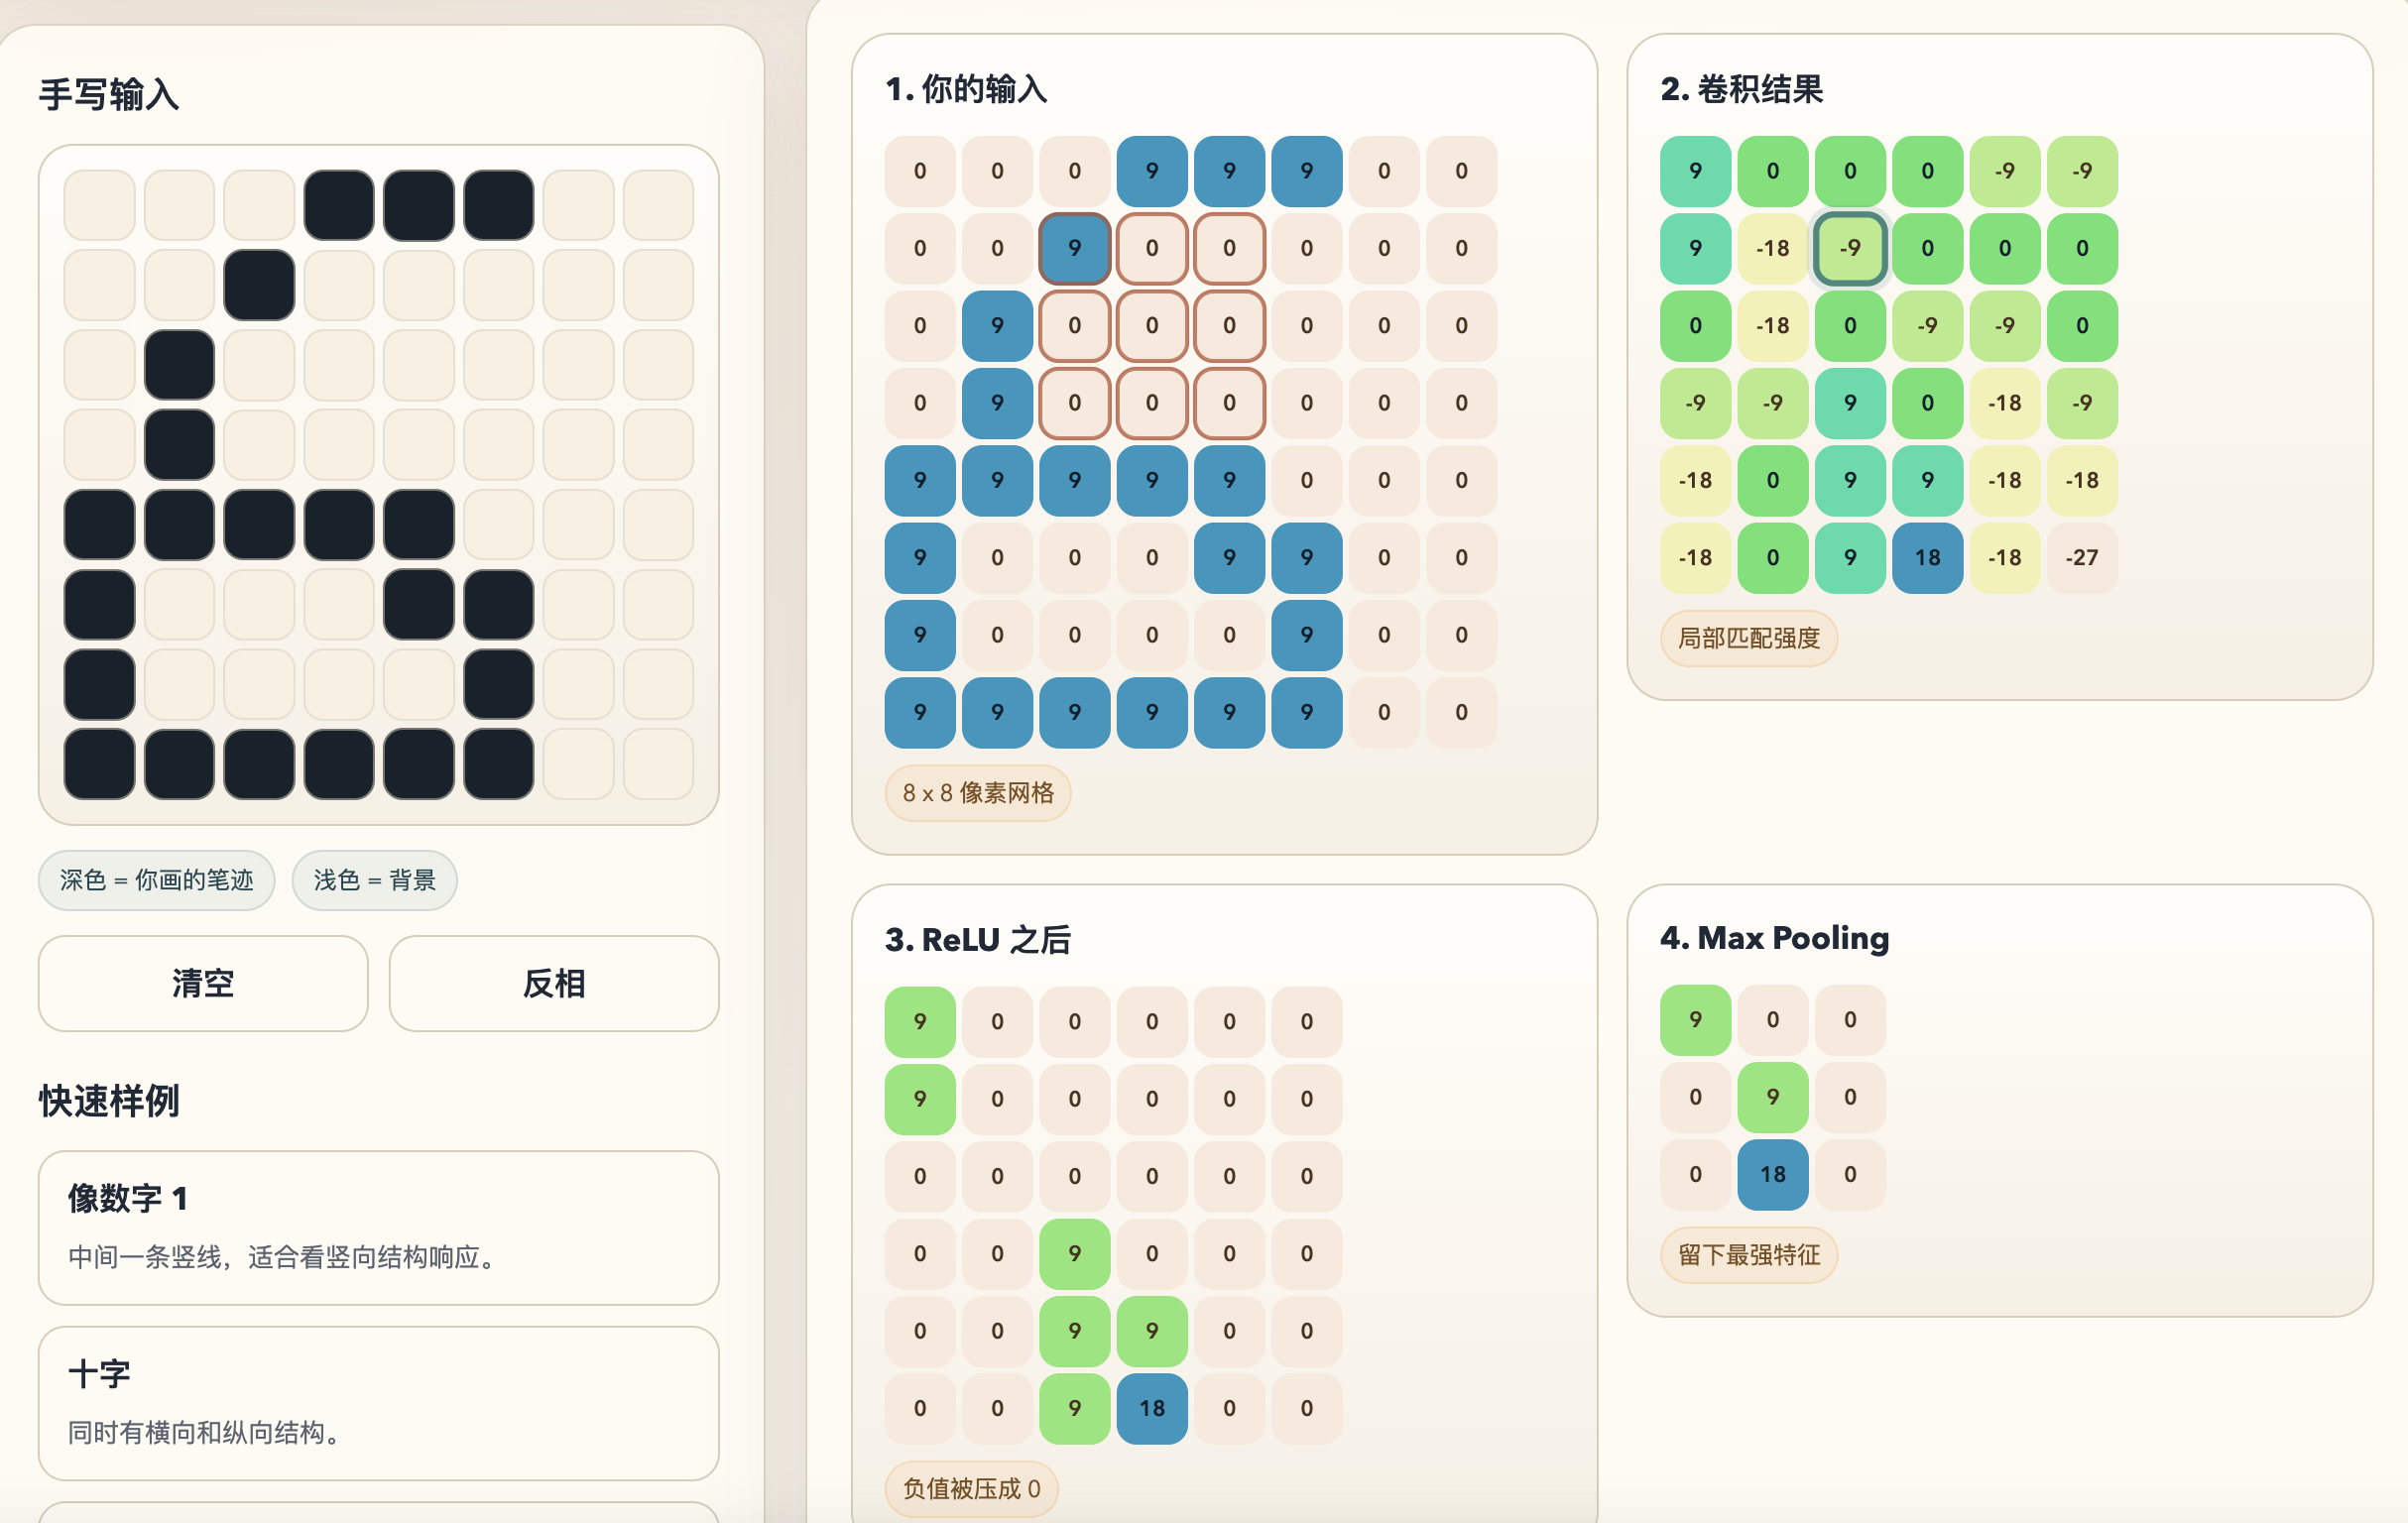Select the -27 cell in the convolution result
Viewport: 2408px width, 1523px height.
coord(2081,557)
